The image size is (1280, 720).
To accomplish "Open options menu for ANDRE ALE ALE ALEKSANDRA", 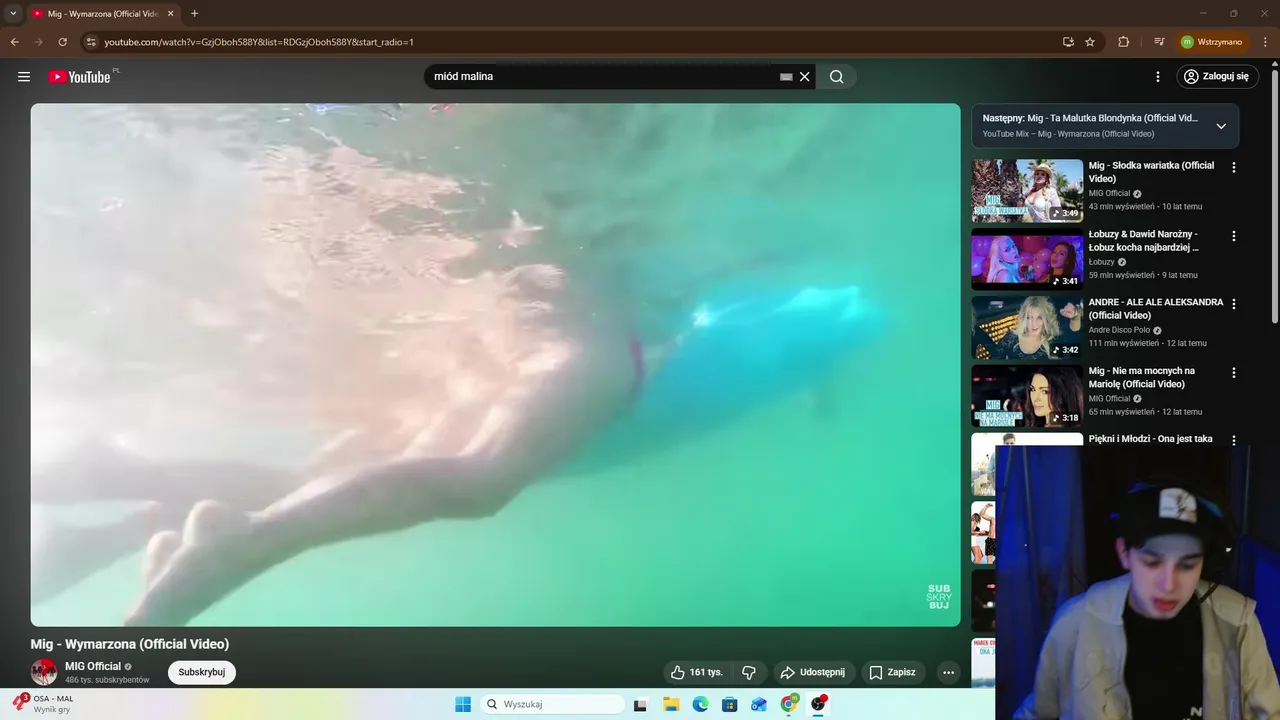I will click(x=1234, y=304).
